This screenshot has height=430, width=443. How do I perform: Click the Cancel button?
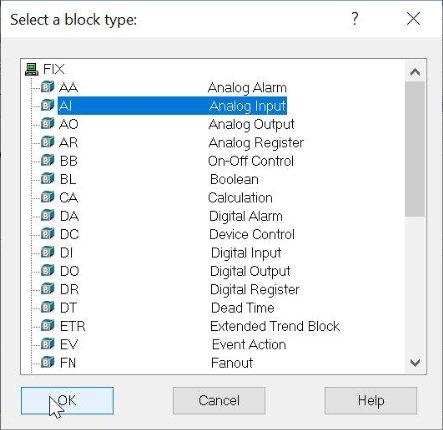click(219, 401)
